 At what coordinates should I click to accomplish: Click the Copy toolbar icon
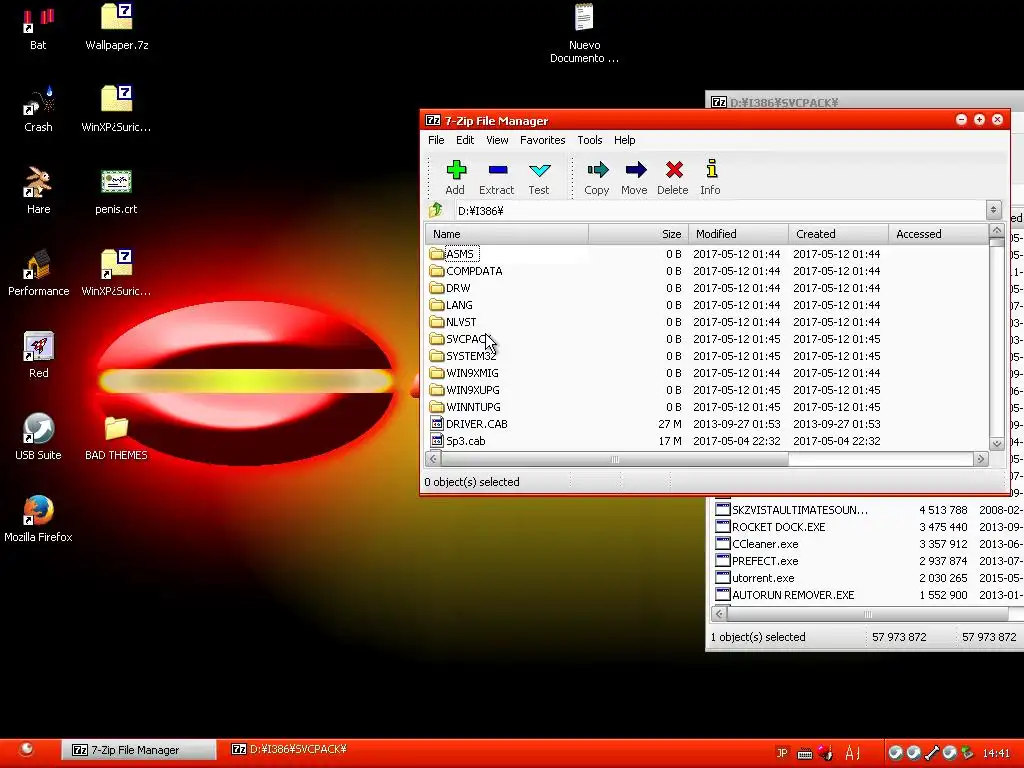click(597, 177)
